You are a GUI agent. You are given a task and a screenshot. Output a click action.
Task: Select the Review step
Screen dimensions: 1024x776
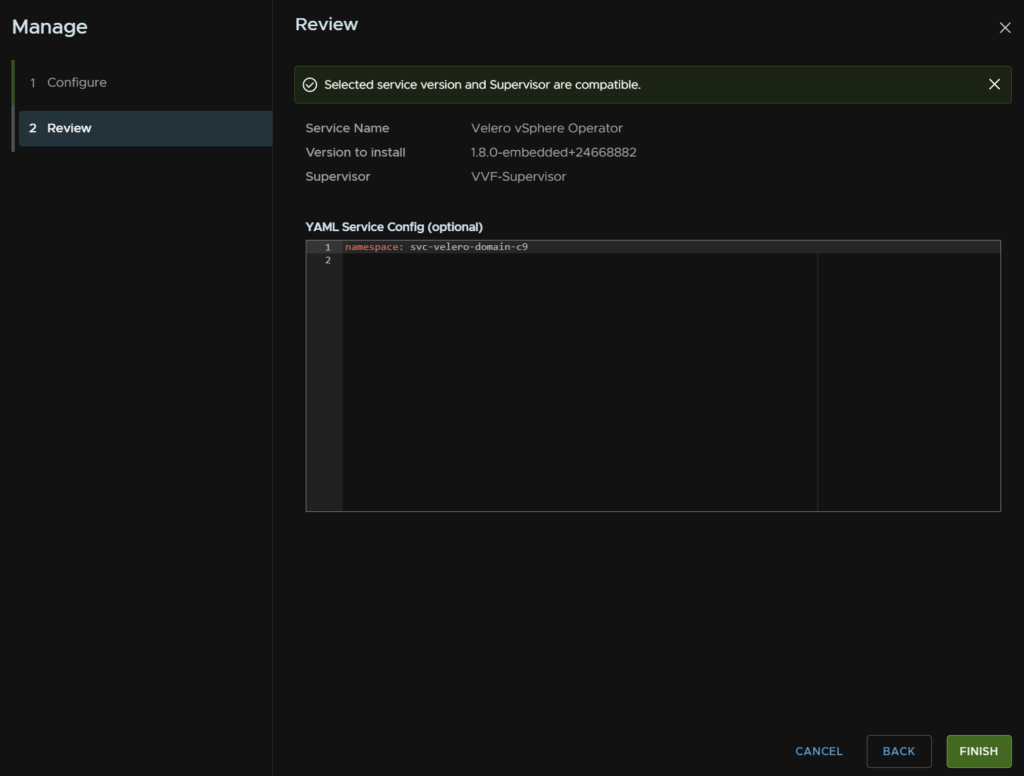click(x=146, y=128)
